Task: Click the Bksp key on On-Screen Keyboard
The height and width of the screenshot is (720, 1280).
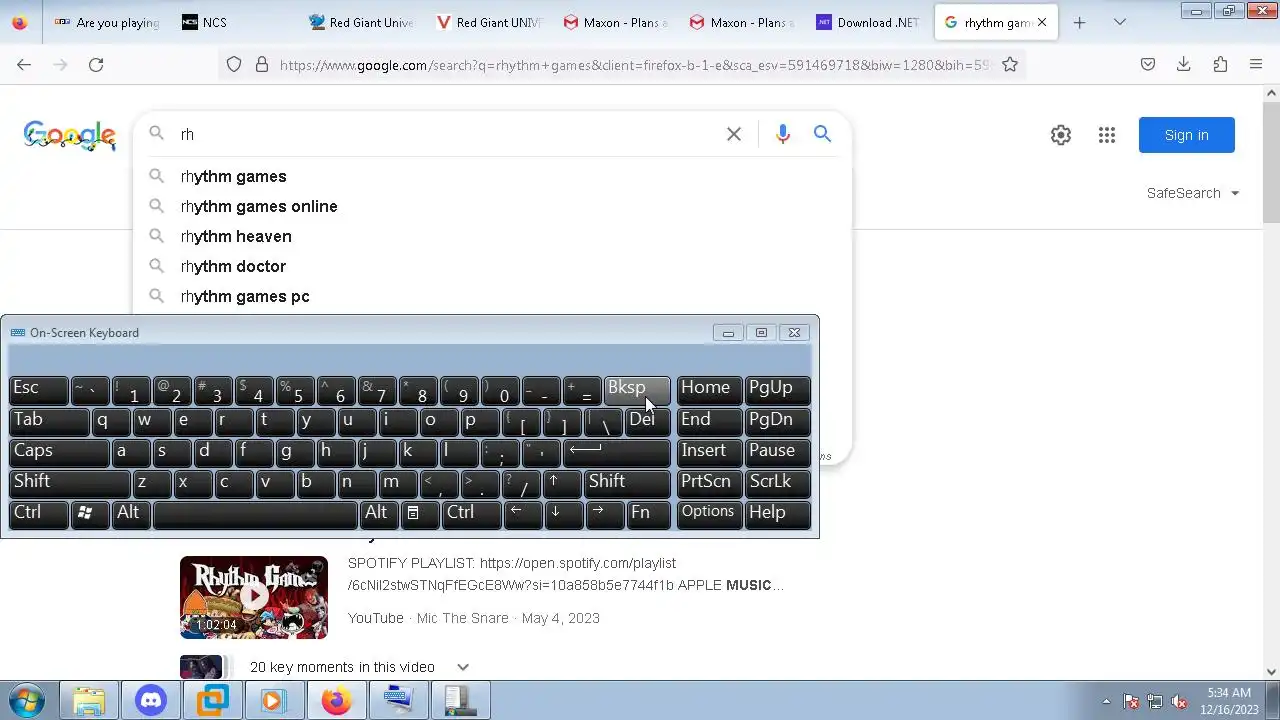Action: coord(637,390)
